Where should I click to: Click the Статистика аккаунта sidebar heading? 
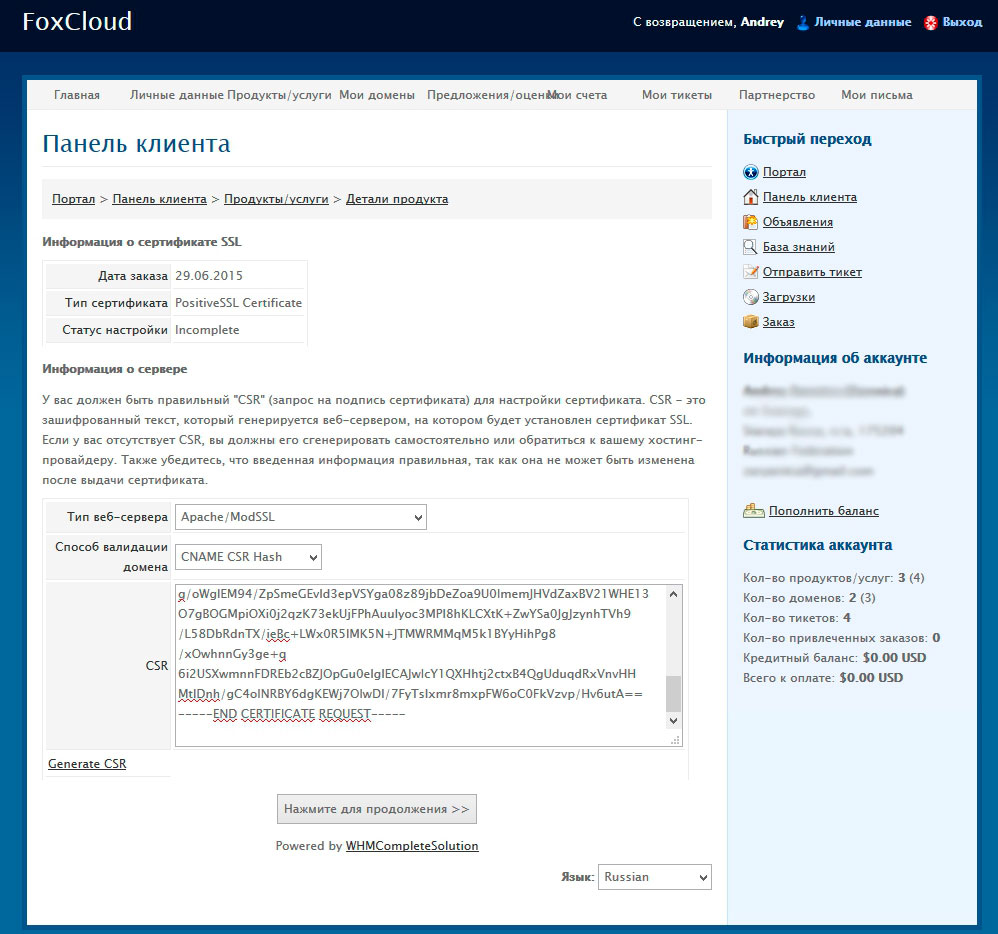click(x=817, y=545)
